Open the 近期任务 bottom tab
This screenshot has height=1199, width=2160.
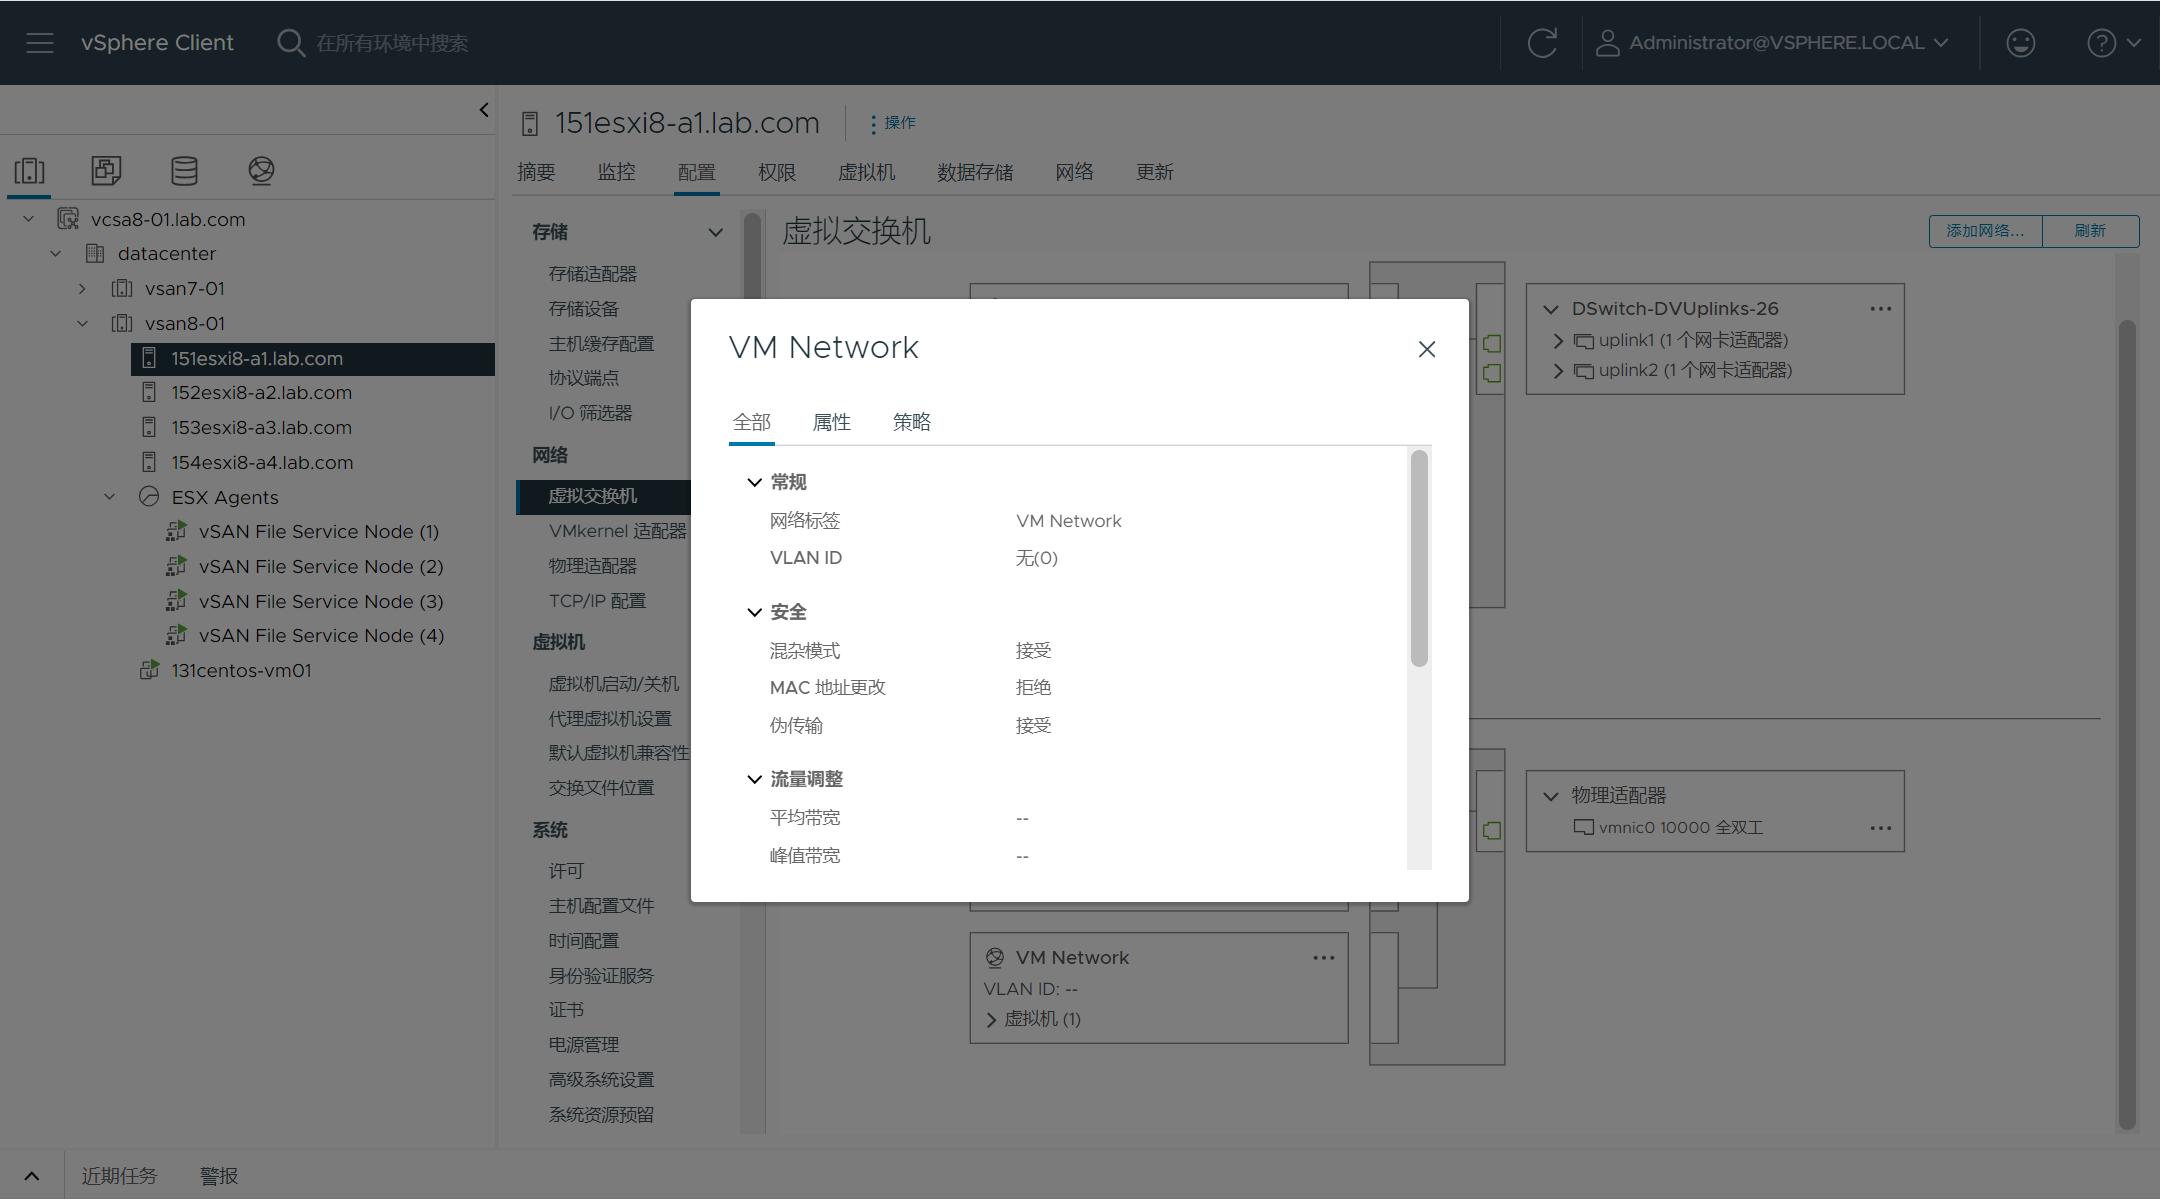click(x=119, y=1176)
